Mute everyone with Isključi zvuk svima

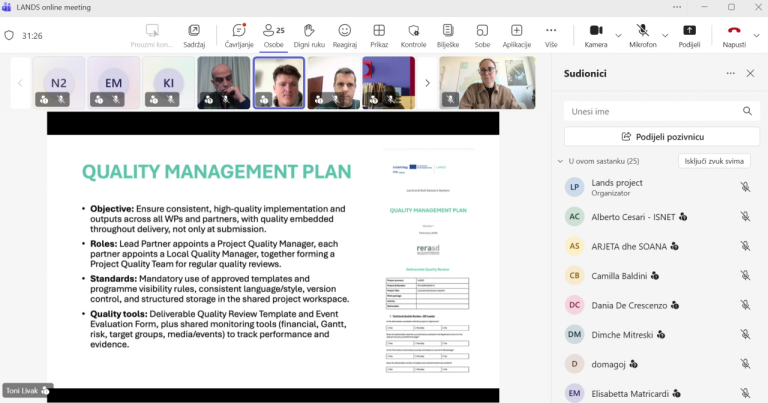714,161
